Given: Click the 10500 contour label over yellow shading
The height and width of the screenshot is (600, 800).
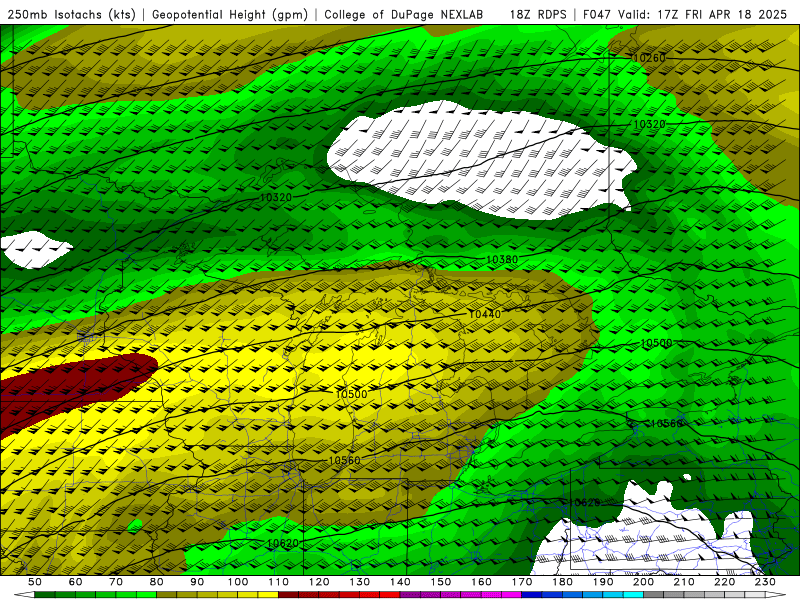Looking at the screenshot, I should tap(352, 394).
